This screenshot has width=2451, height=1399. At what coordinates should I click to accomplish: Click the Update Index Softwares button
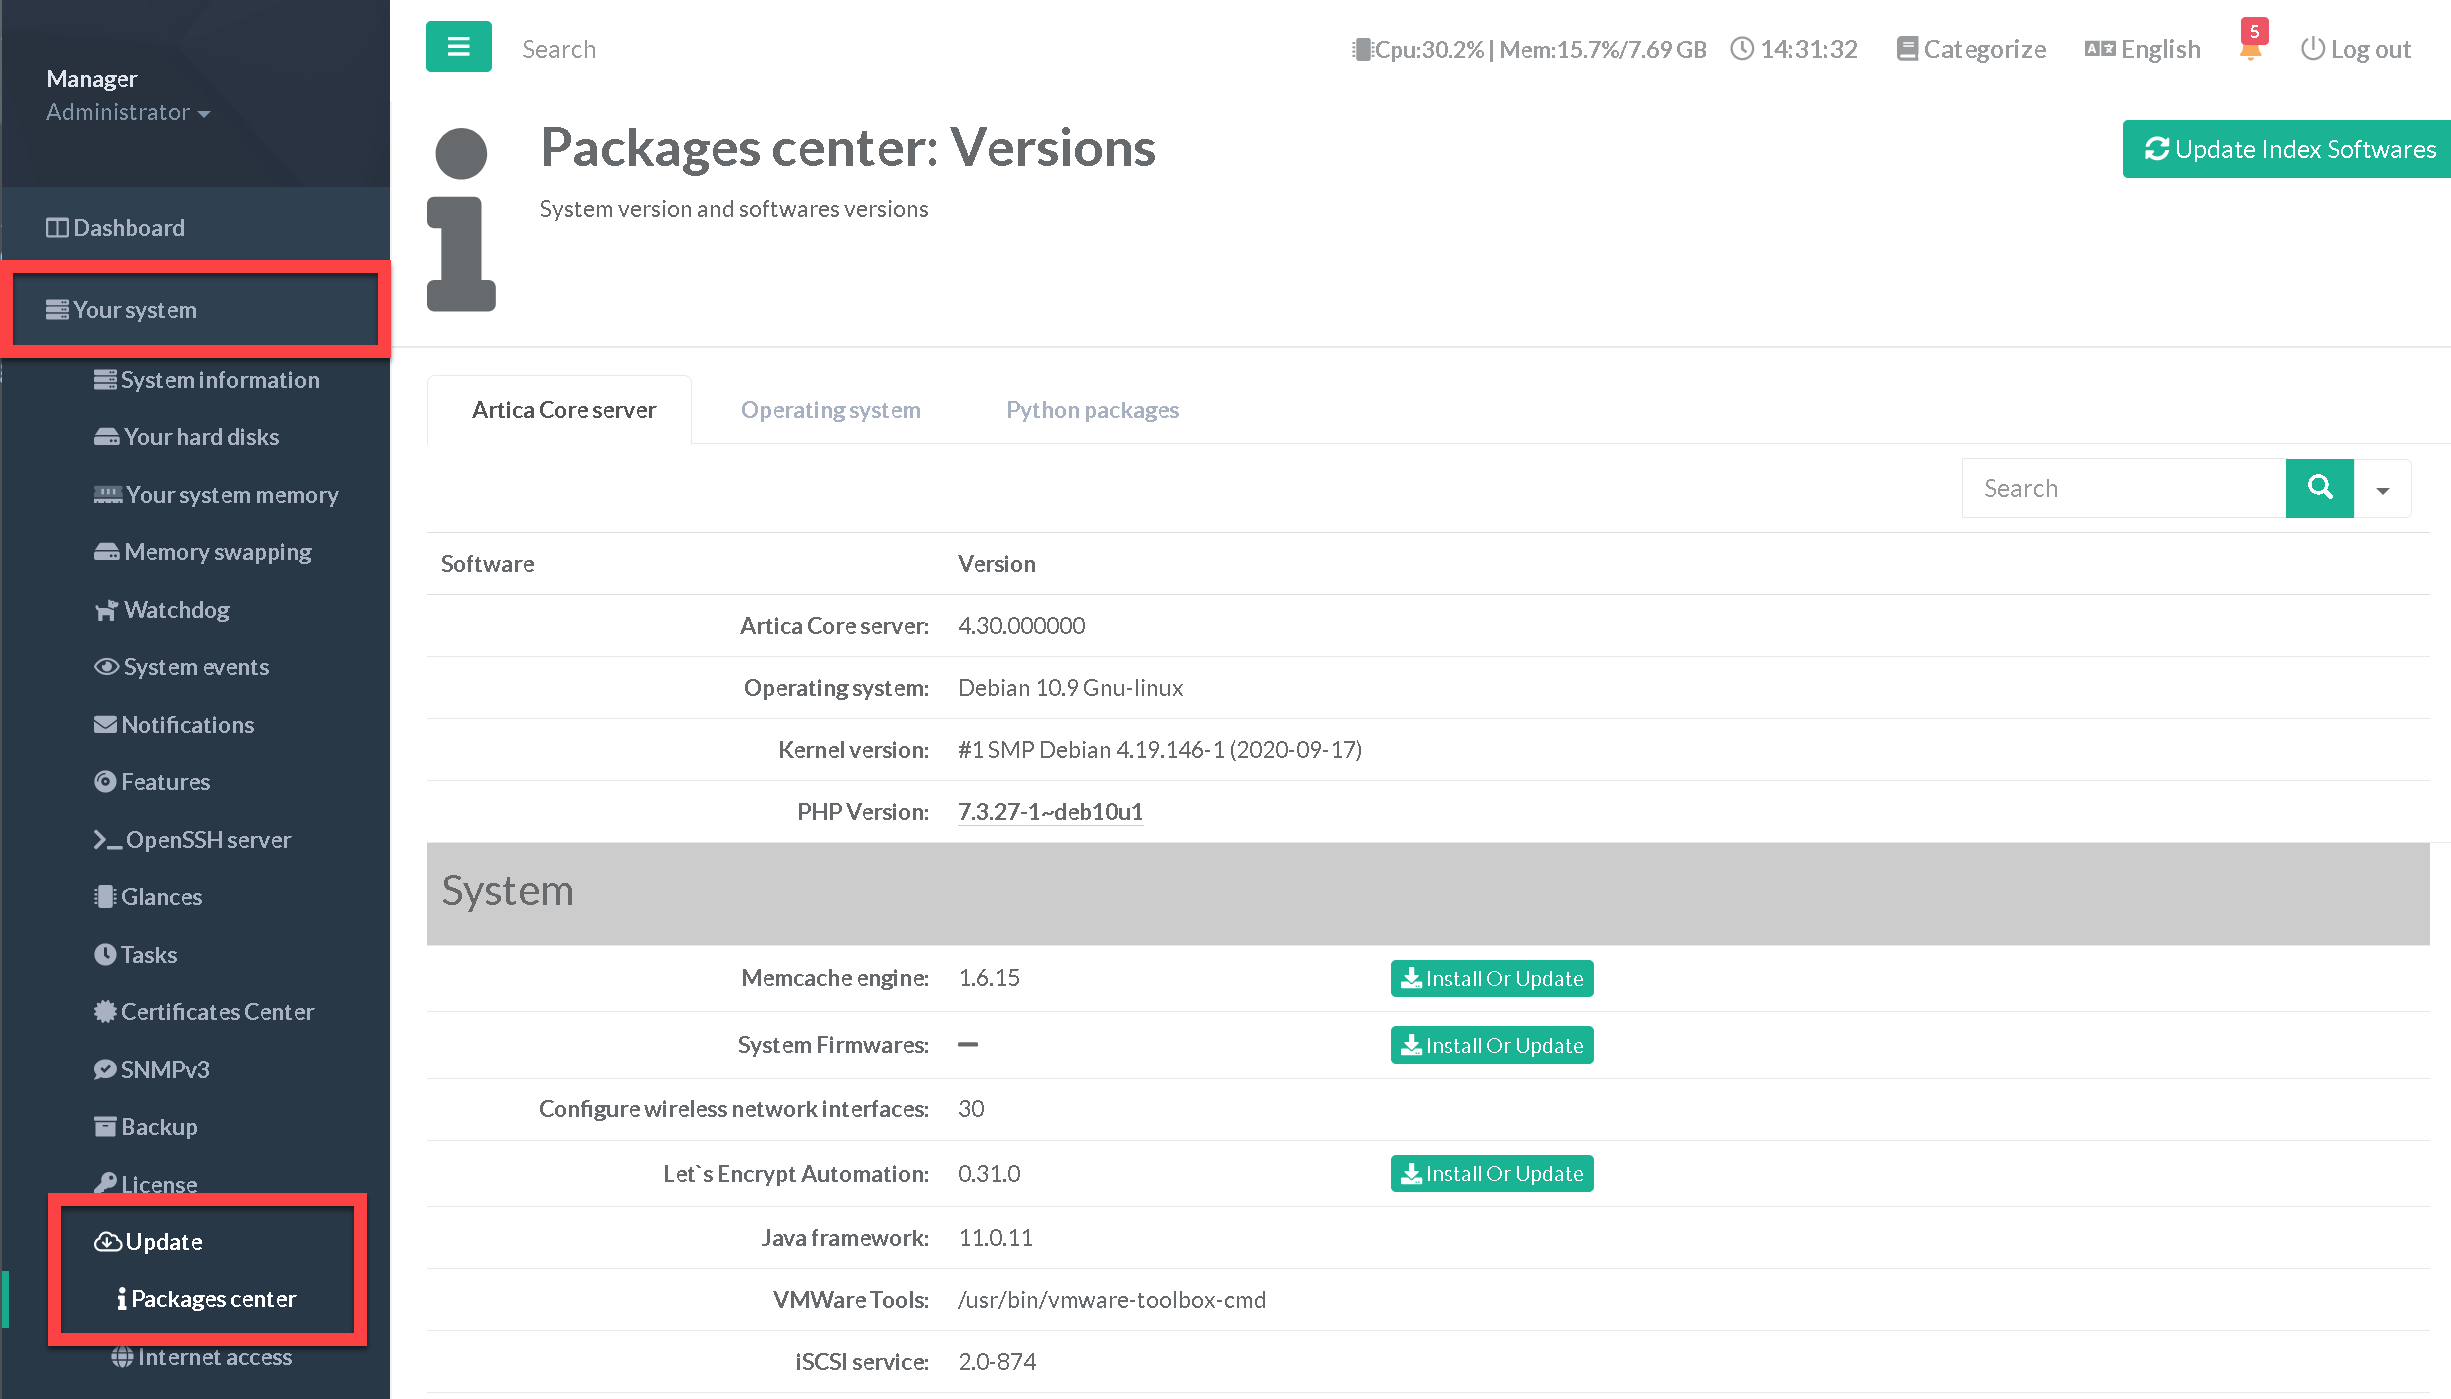pos(2289,149)
